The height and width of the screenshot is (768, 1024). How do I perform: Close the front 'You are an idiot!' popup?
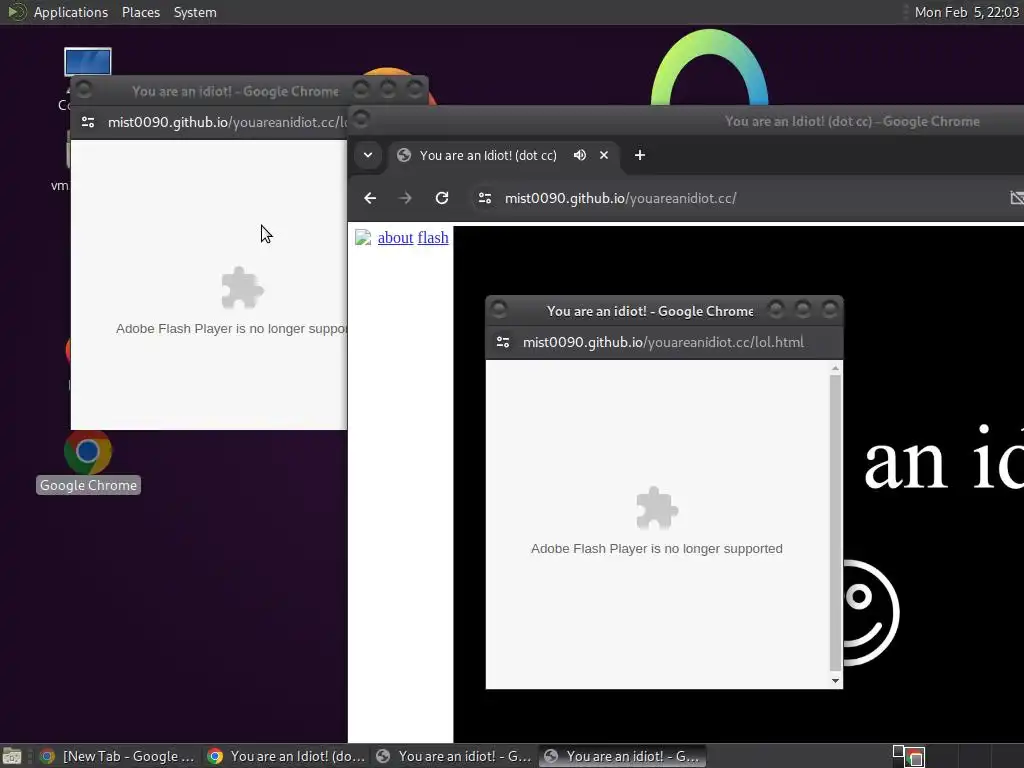(829, 309)
